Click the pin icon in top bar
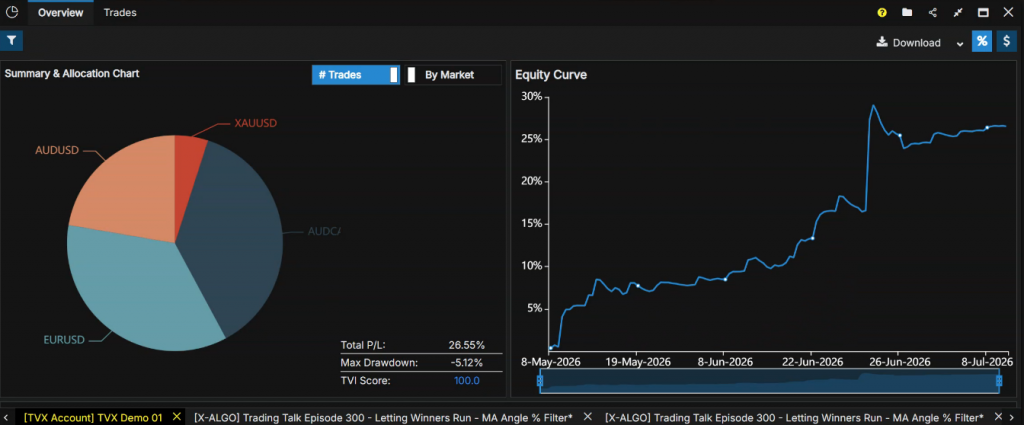 958,12
